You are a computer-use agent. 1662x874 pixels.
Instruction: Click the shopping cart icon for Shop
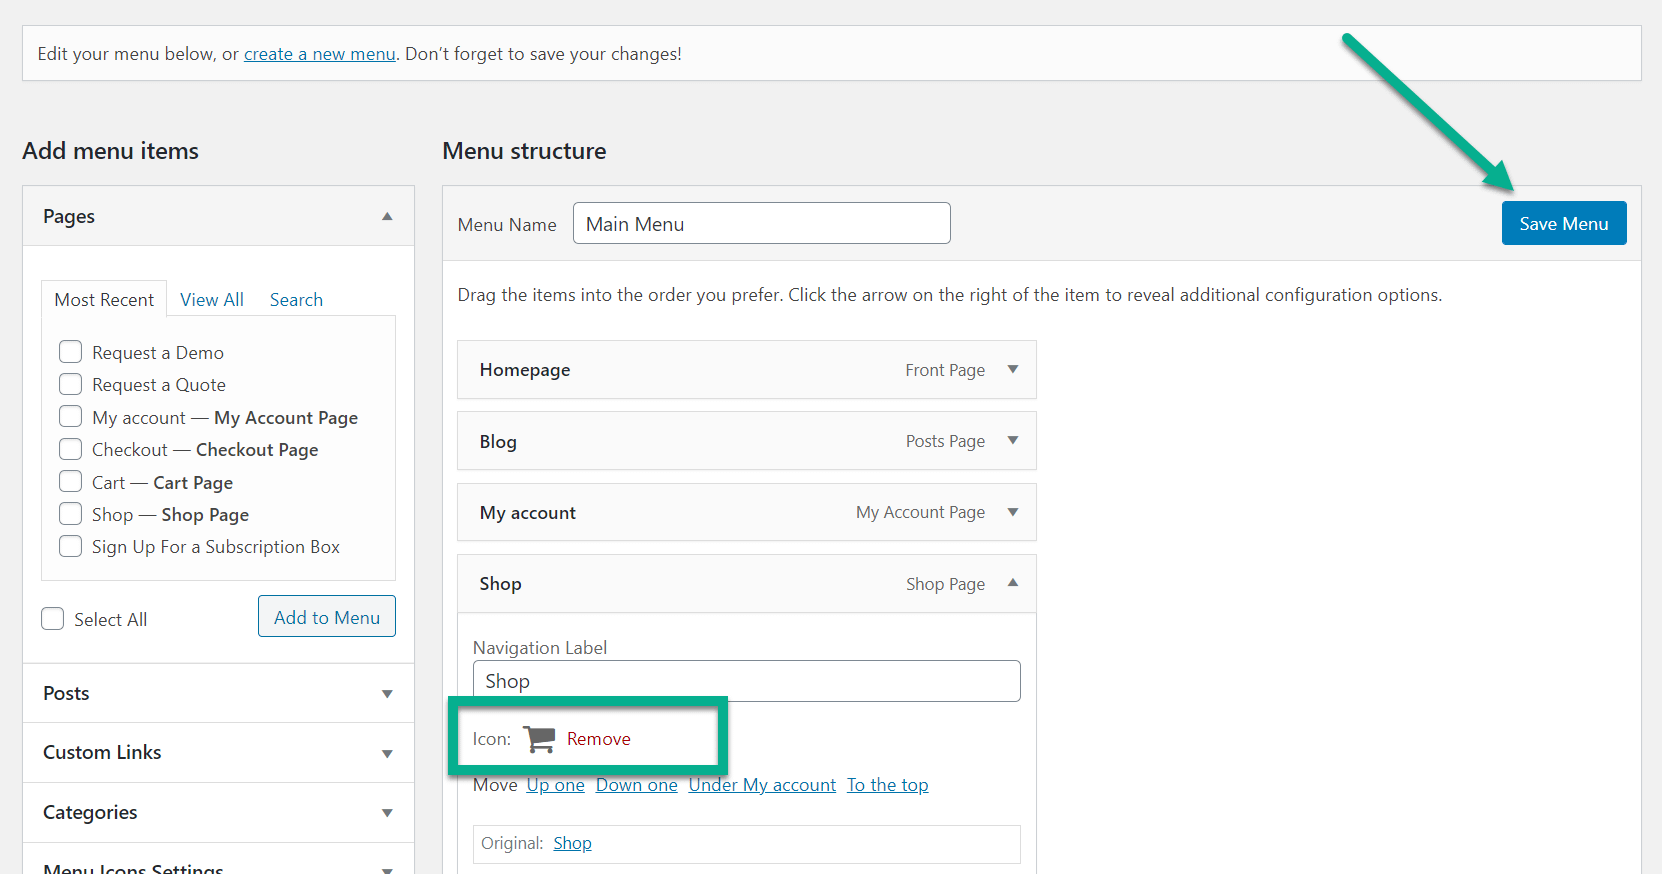[x=539, y=739]
